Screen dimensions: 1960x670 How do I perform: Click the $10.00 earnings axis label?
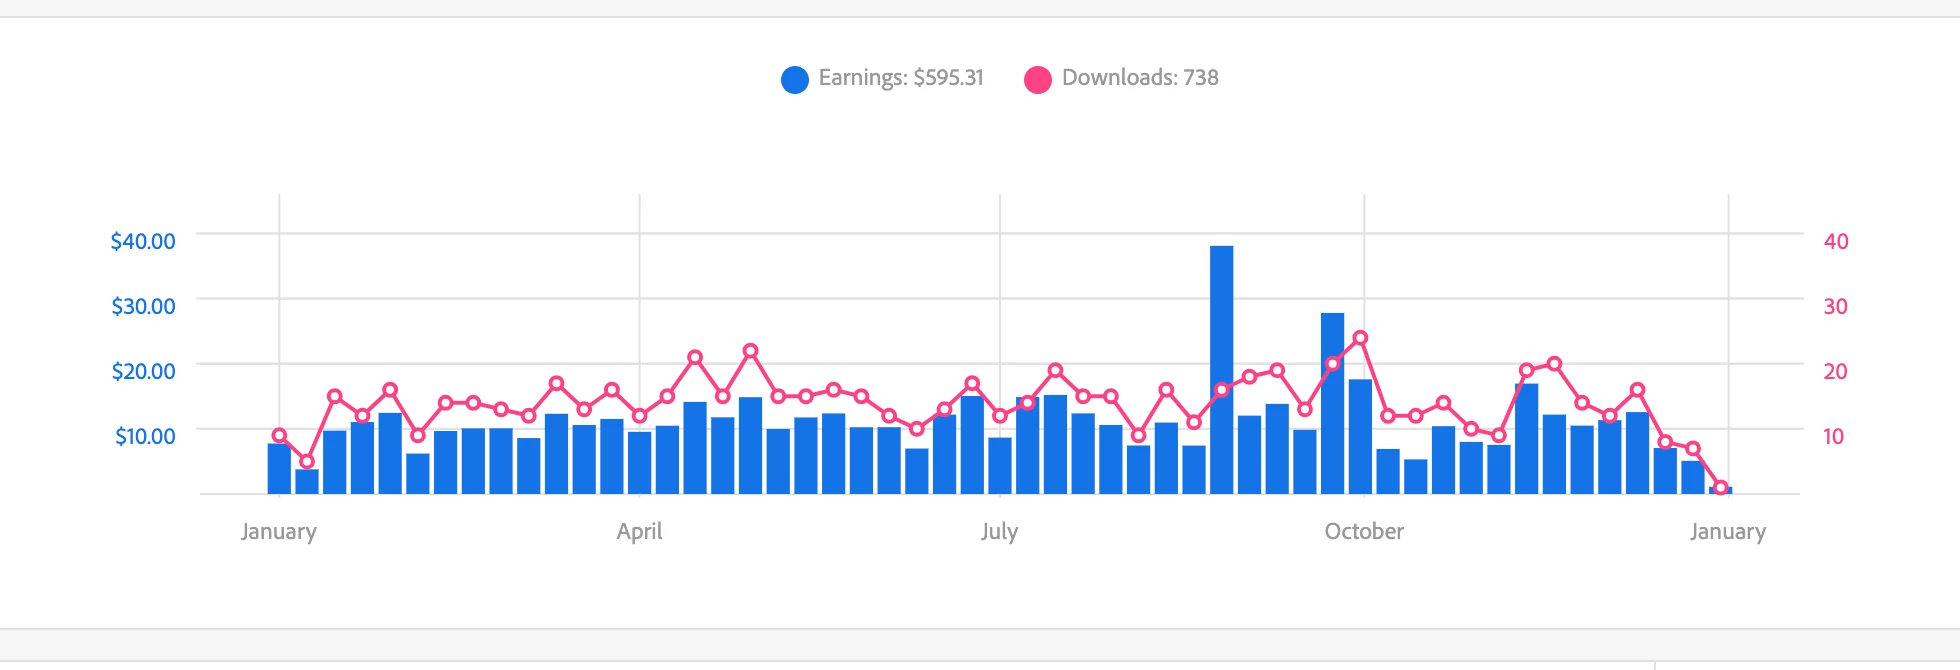pos(145,436)
